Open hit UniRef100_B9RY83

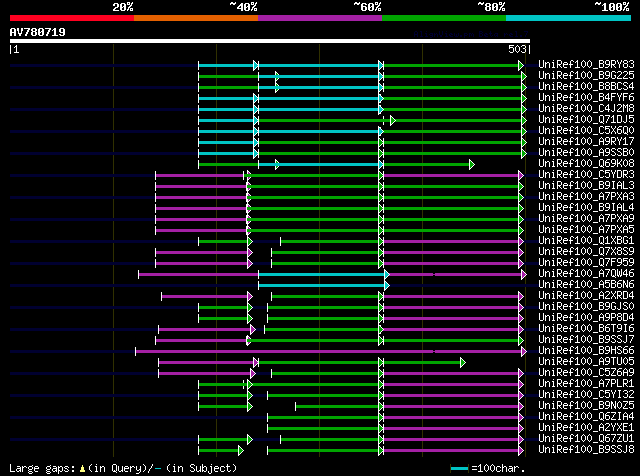coord(586,65)
